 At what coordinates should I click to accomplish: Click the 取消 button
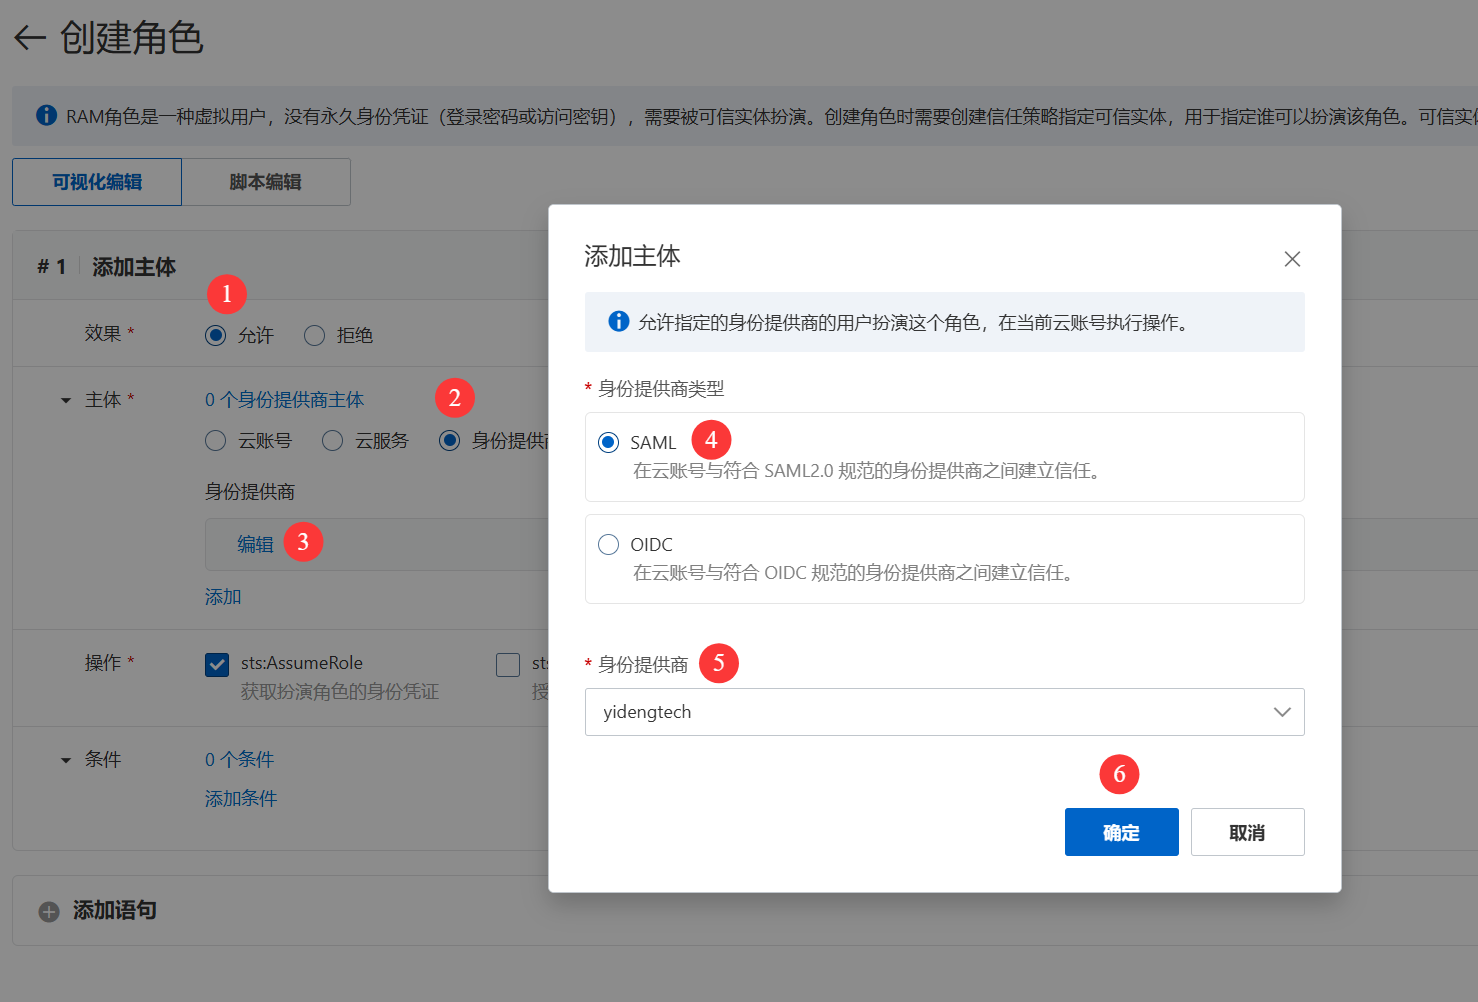(x=1247, y=832)
